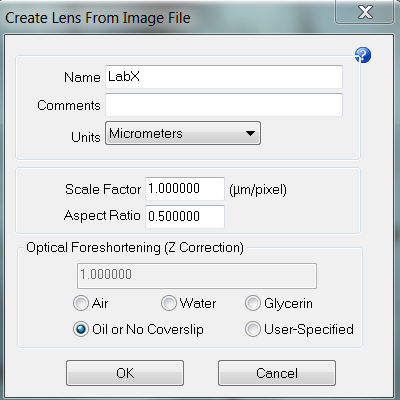The width and height of the screenshot is (400, 400).
Task: Click the Optical Foreshortening group label
Action: click(x=135, y=248)
